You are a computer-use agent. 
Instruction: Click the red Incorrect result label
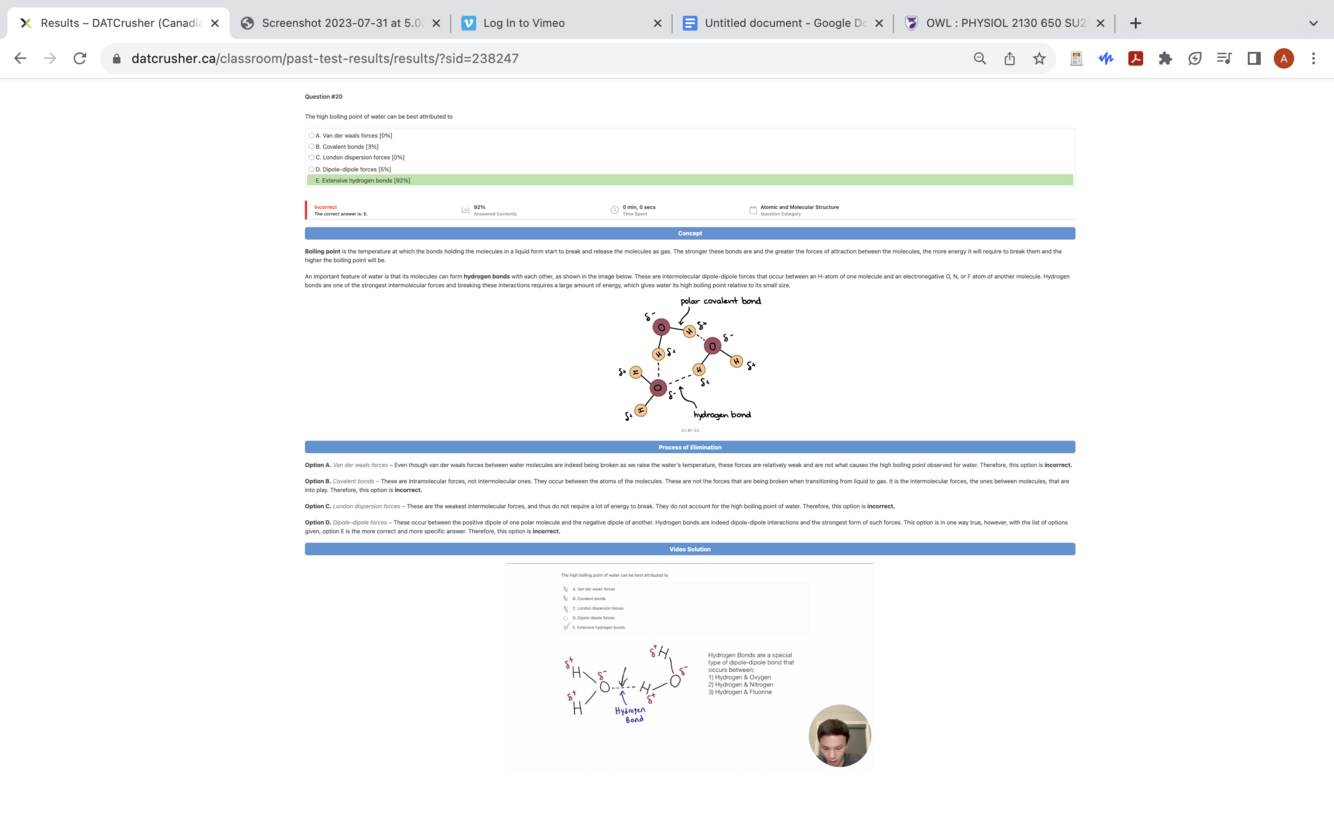tap(326, 207)
